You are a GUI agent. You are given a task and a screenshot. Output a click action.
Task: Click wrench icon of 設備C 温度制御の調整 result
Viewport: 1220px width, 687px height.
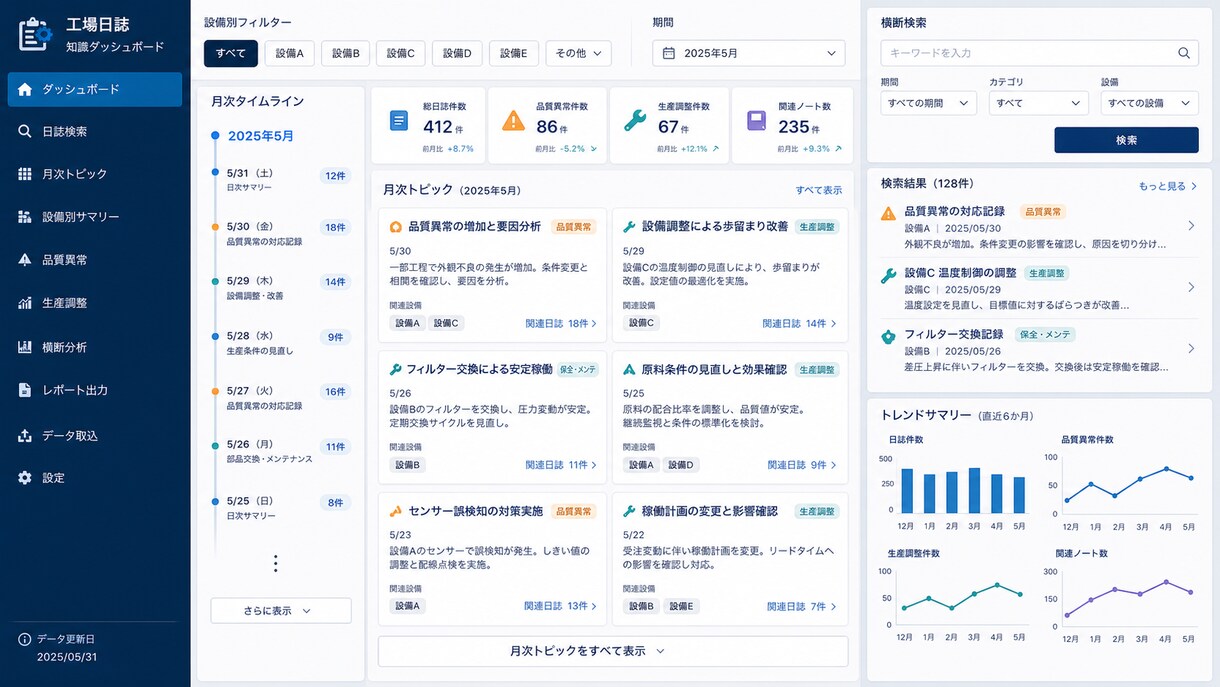click(888, 275)
